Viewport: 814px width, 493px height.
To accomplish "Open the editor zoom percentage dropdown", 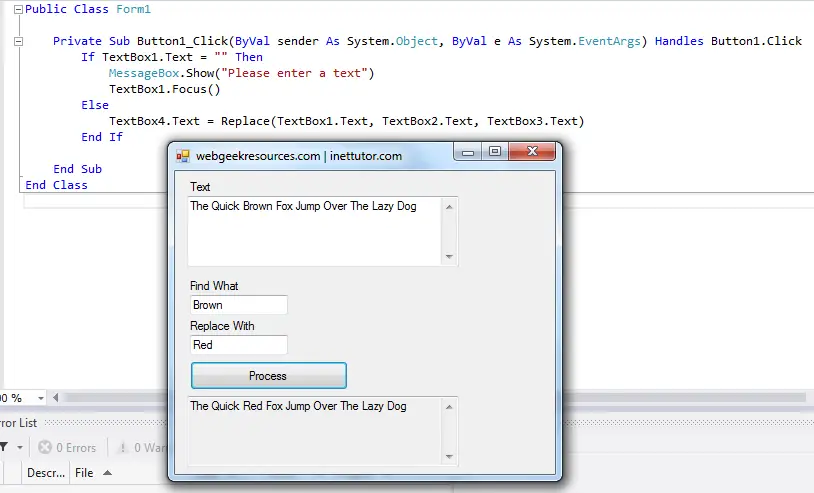I will (39, 398).
